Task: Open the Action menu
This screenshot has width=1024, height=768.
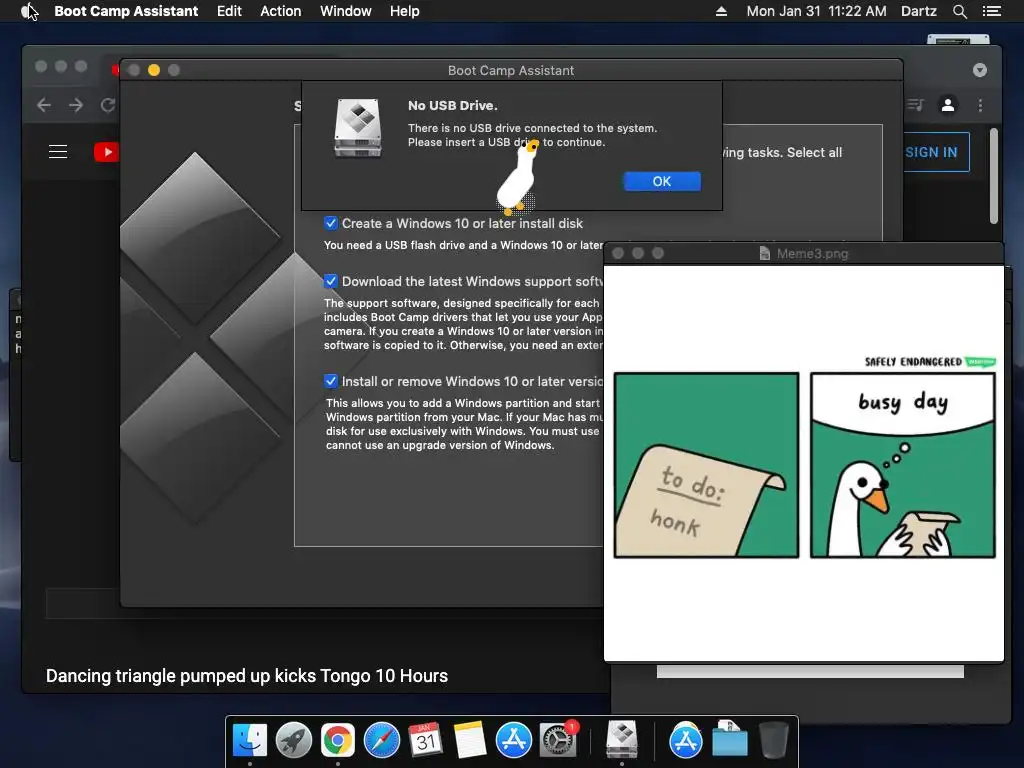Action: point(281,11)
